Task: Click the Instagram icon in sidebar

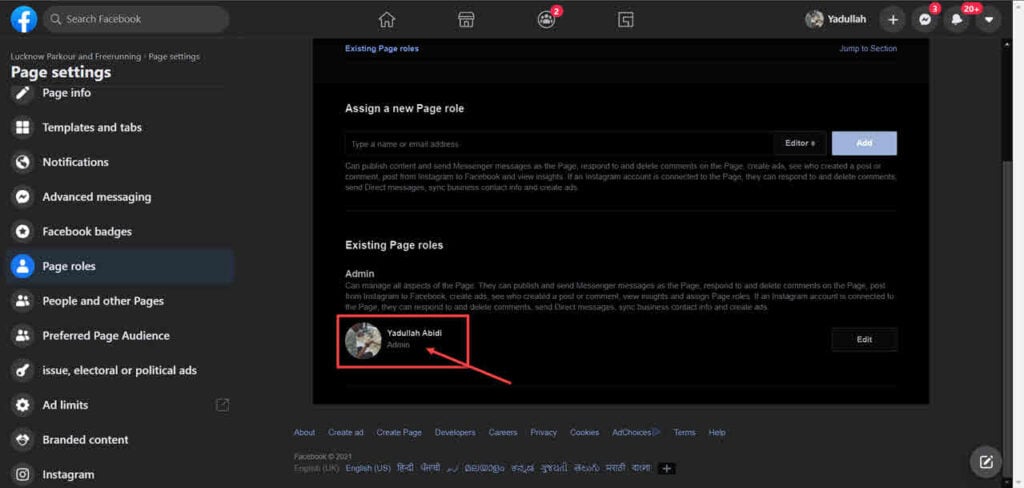Action: tap(23, 474)
